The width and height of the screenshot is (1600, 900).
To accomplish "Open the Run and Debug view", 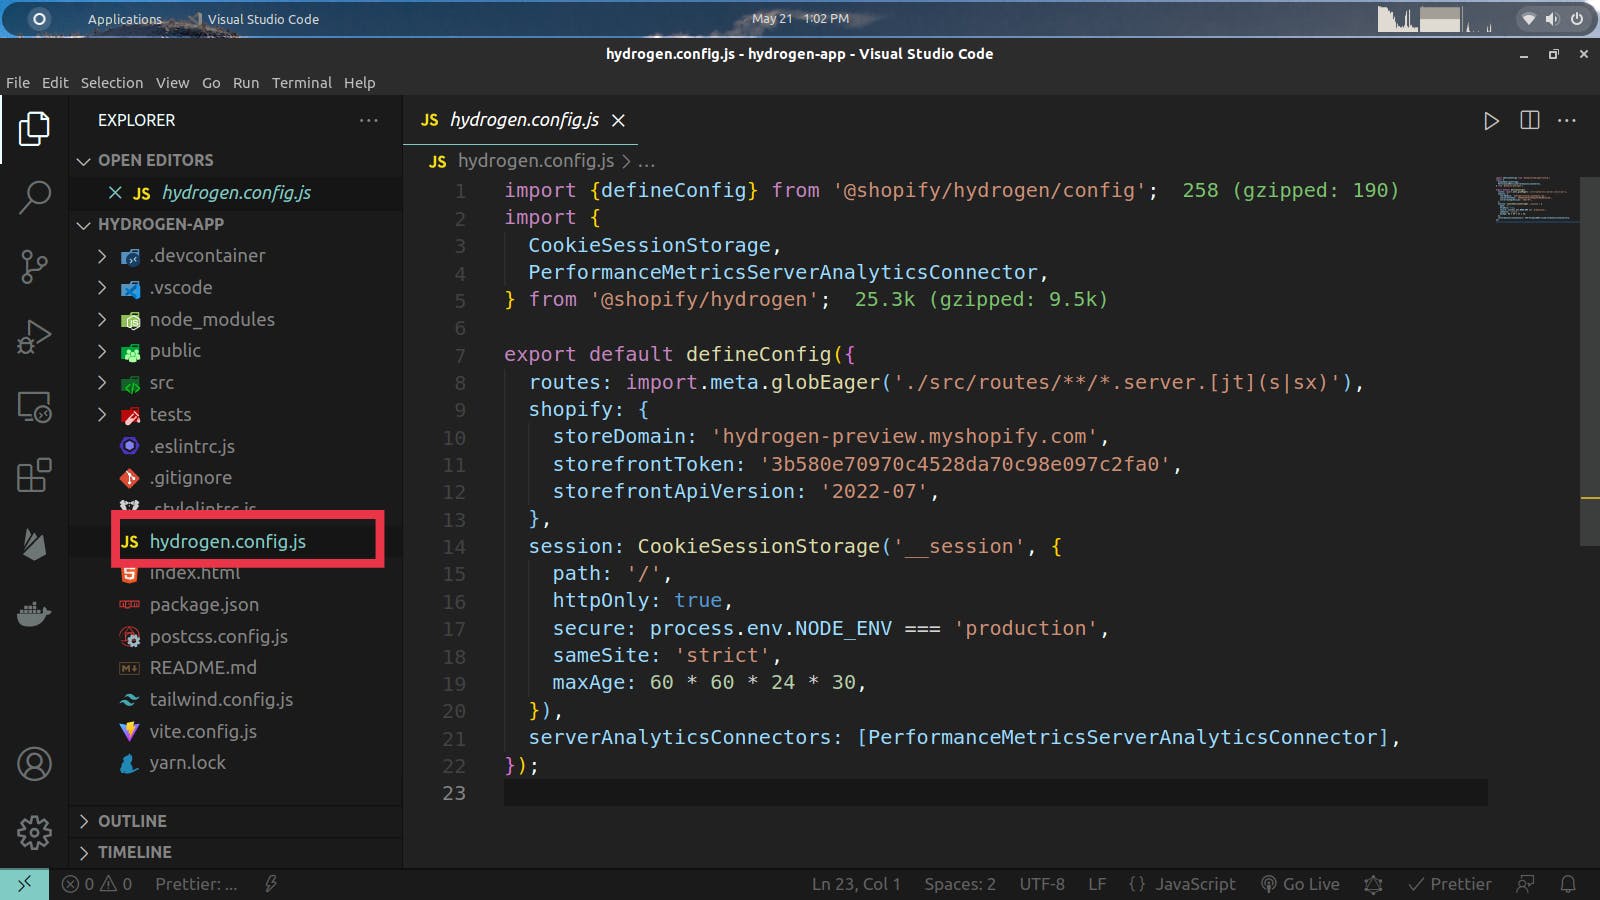I will [34, 336].
